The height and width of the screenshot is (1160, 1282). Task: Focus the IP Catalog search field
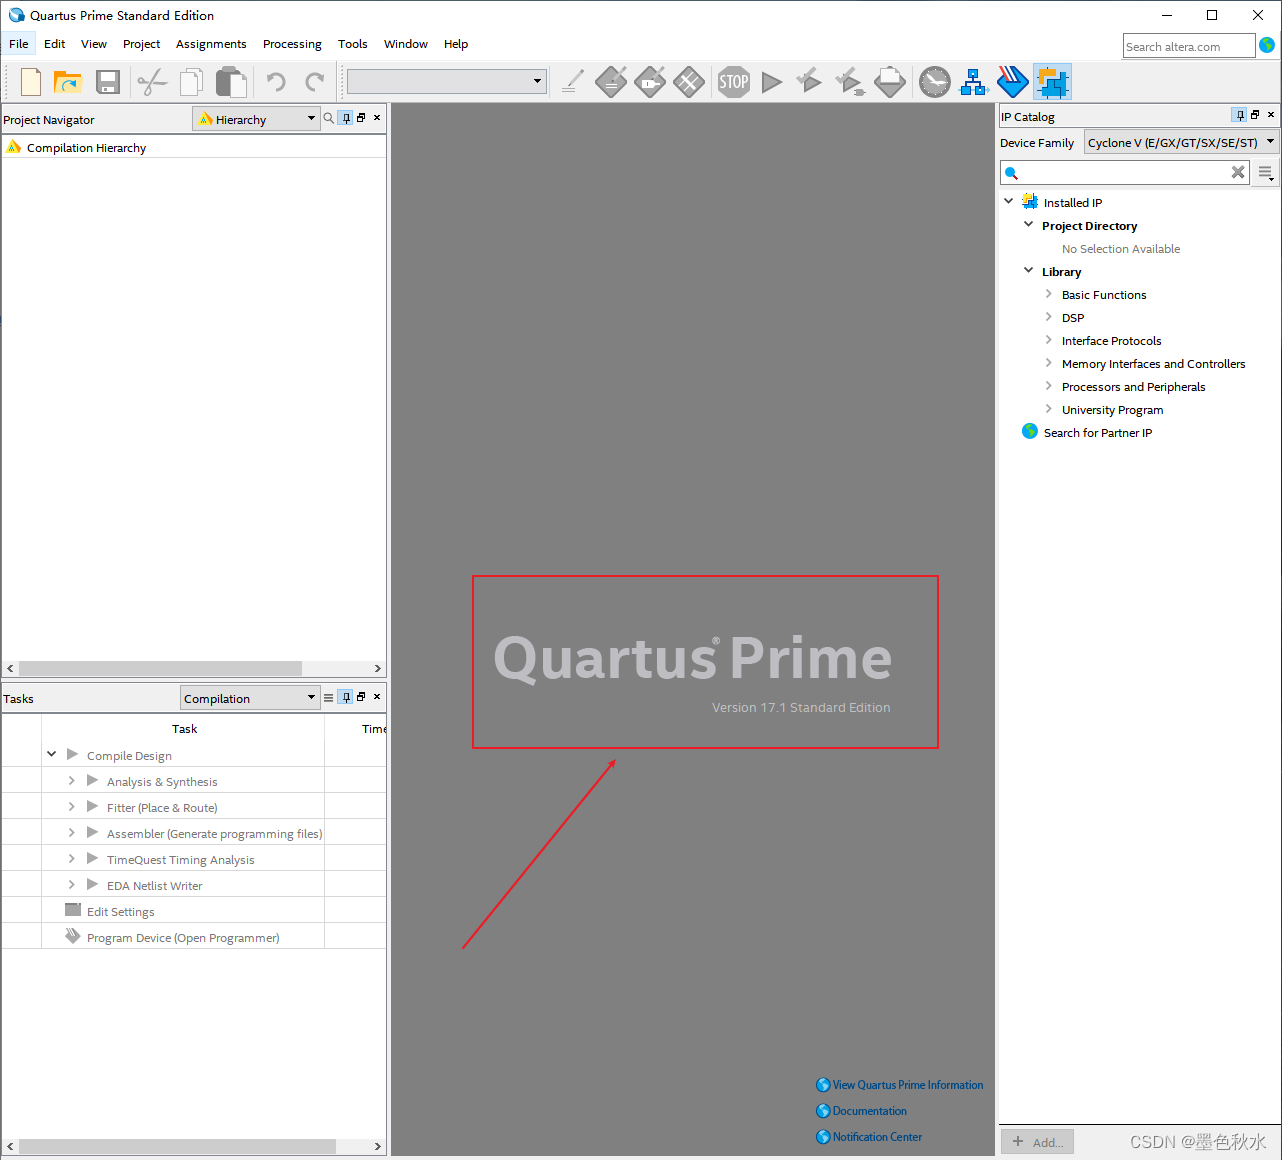tap(1125, 172)
